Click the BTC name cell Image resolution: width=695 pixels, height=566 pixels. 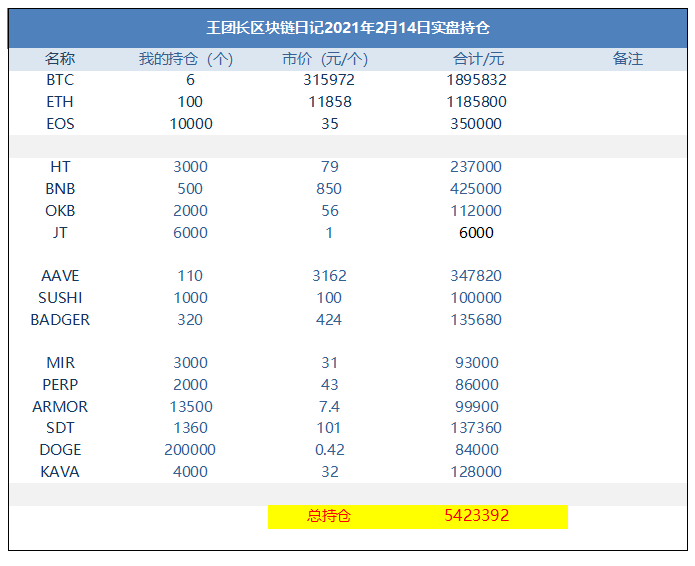tap(60, 80)
